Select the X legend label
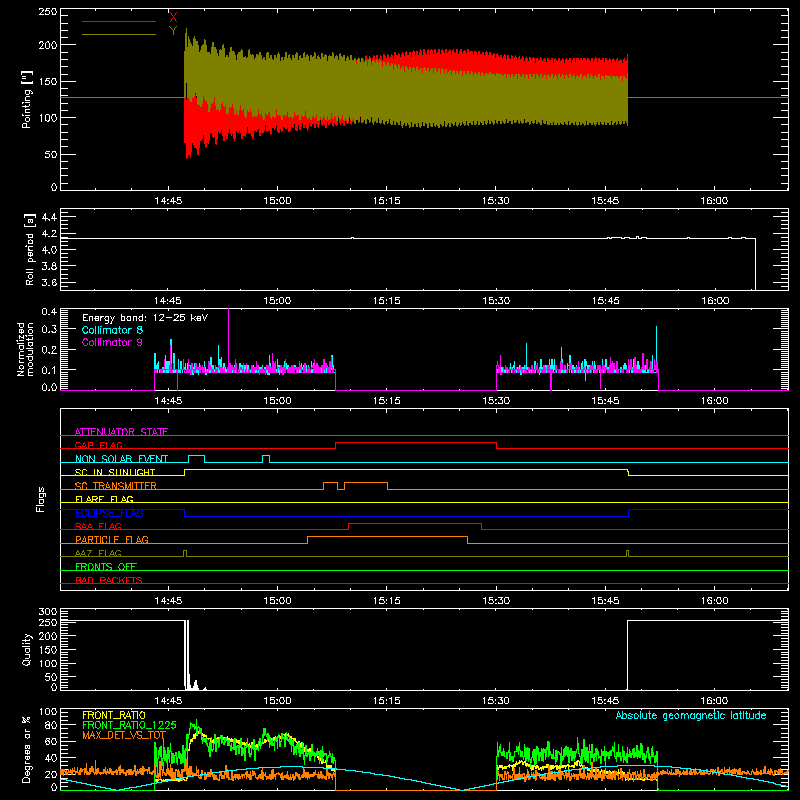800x800 pixels. click(x=173, y=17)
